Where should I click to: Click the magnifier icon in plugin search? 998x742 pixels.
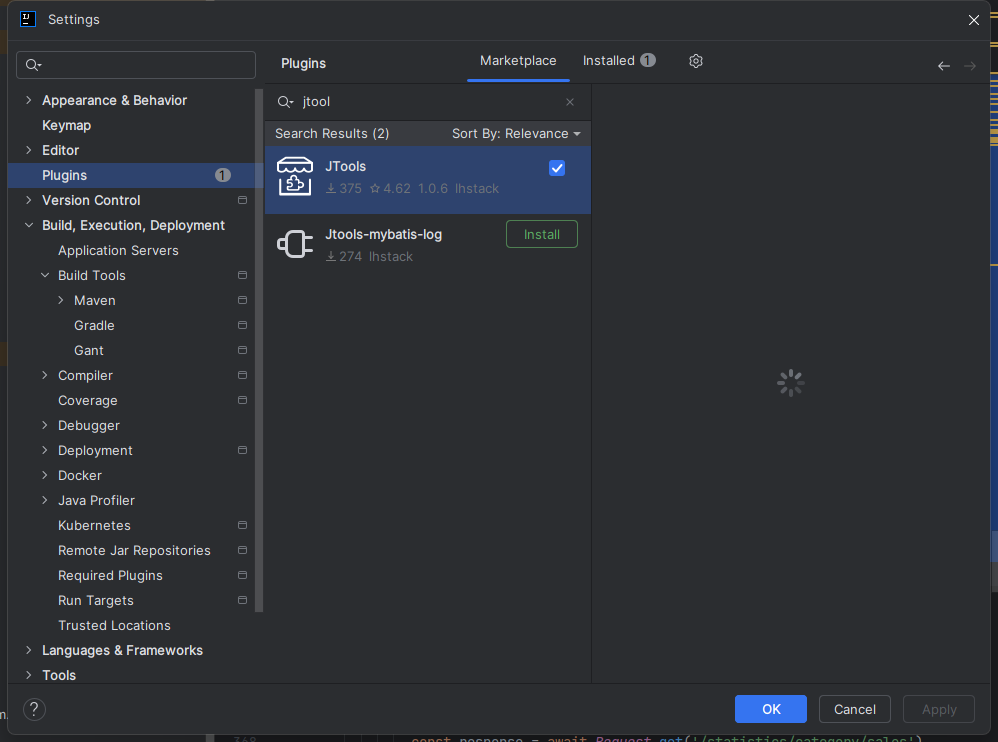click(285, 102)
